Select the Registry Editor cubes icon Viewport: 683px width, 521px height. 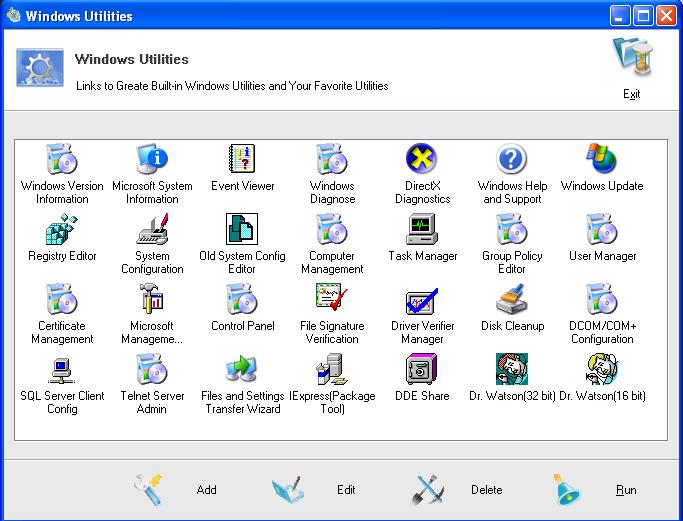(62, 229)
